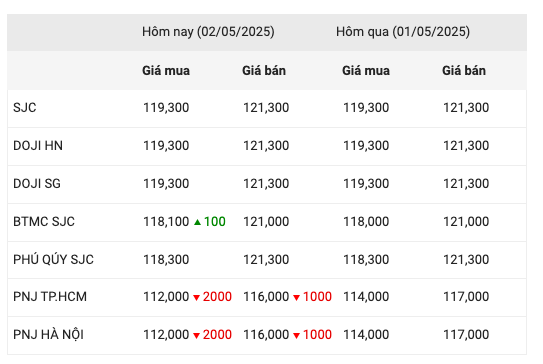Click the green 100 change value
Viewport: 543px width, 364px height.
[215, 221]
